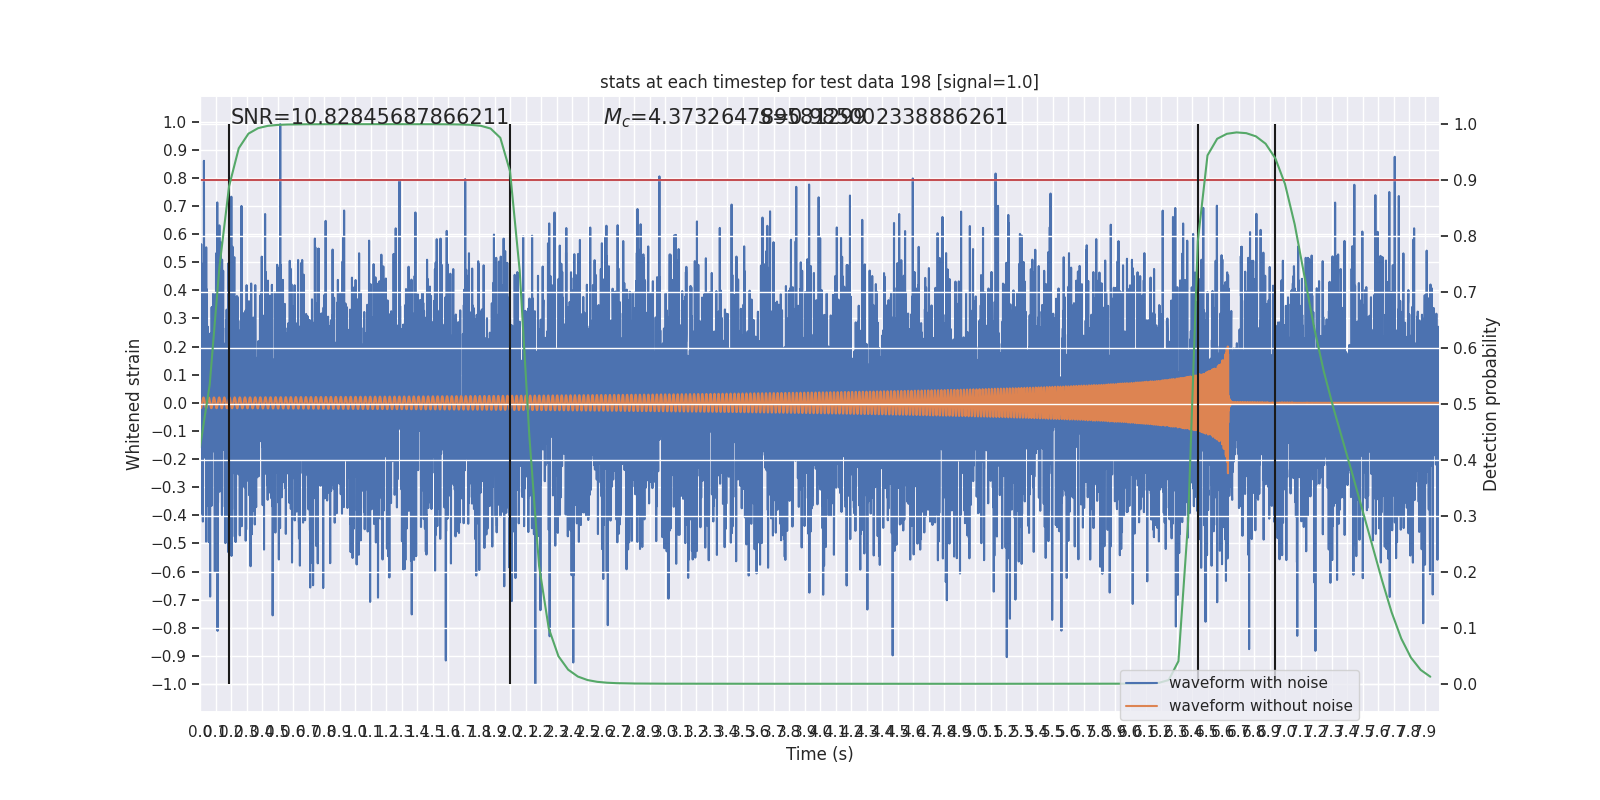This screenshot has height=800, width=1600.
Task: Click tick 0.0 on the Detection probability axis
Action: point(1465,685)
